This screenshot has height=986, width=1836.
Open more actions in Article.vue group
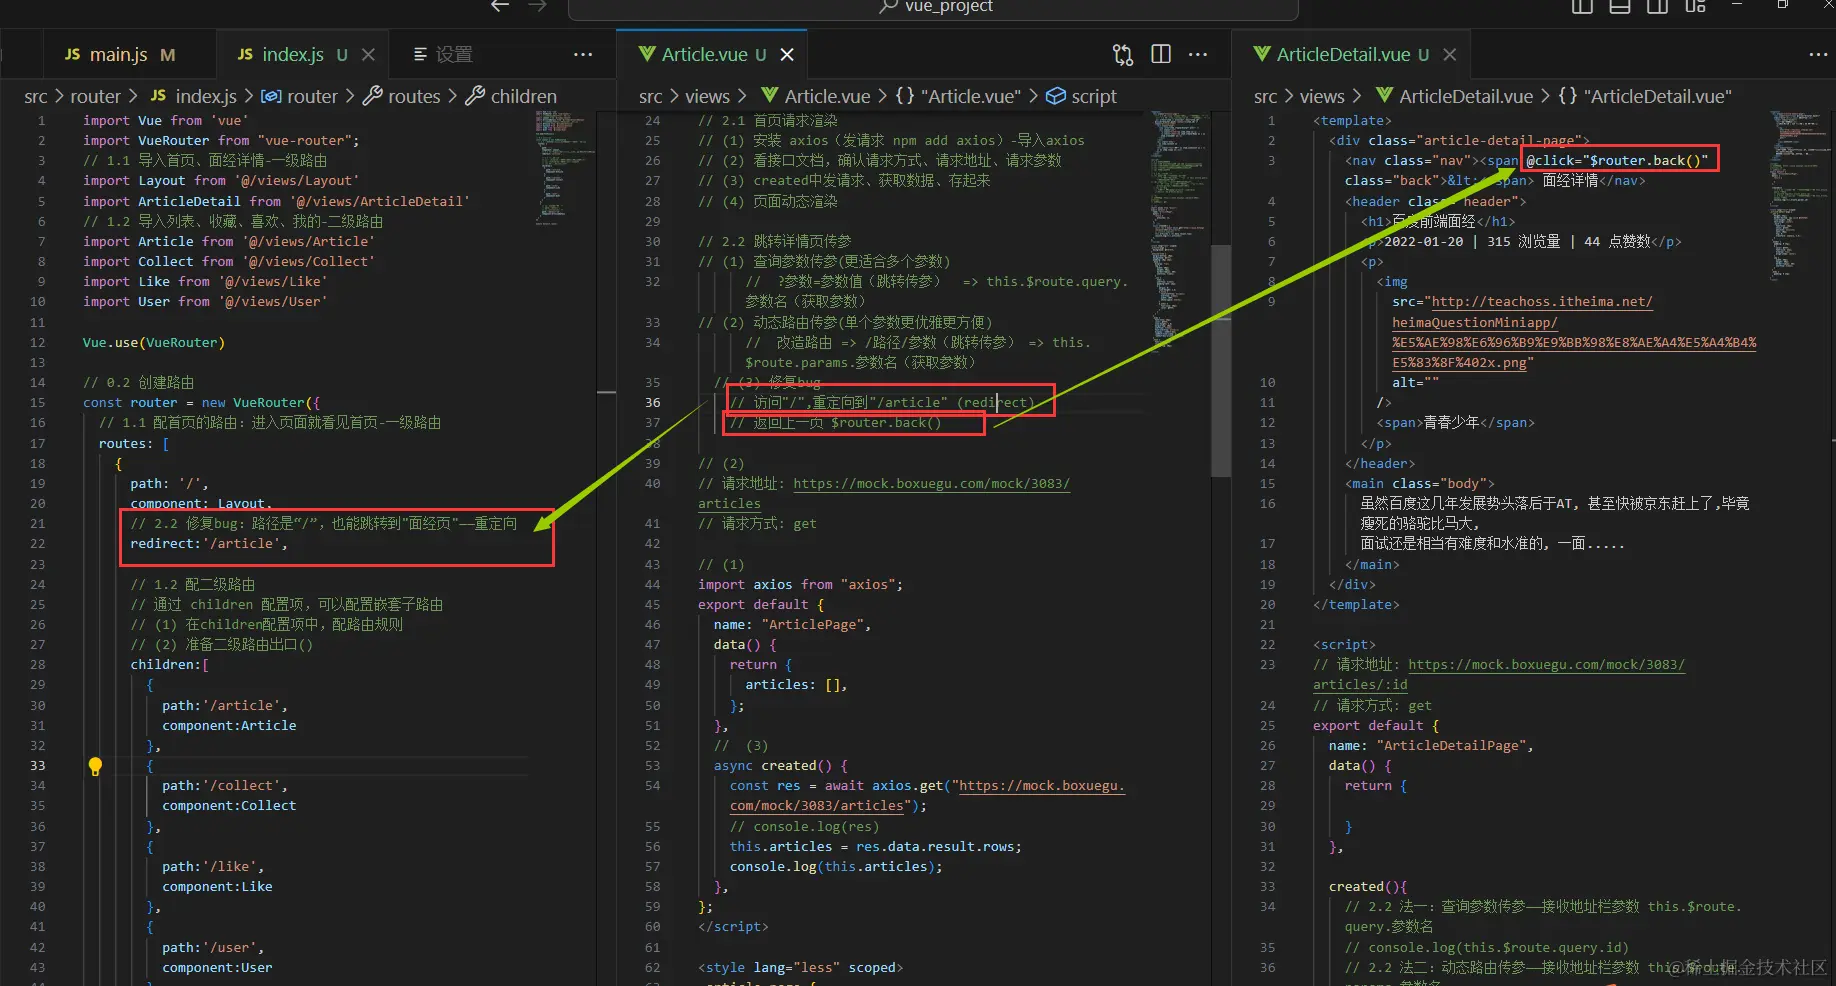point(1198,54)
